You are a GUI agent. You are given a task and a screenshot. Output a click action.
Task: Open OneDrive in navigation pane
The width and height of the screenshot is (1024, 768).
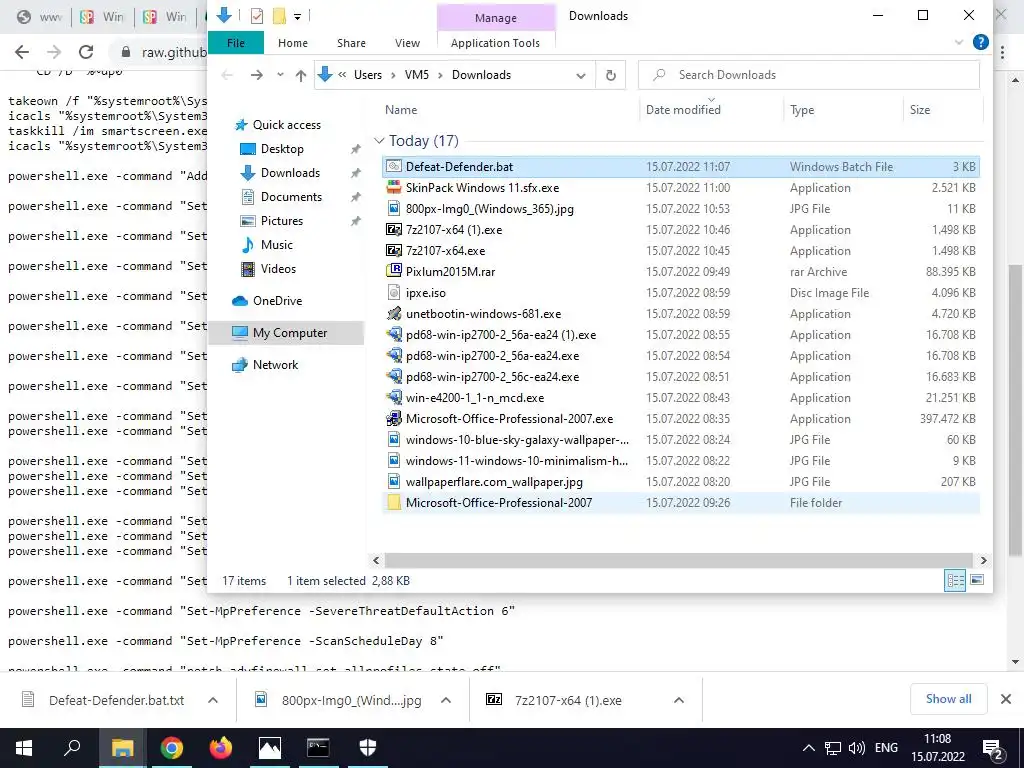click(278, 300)
